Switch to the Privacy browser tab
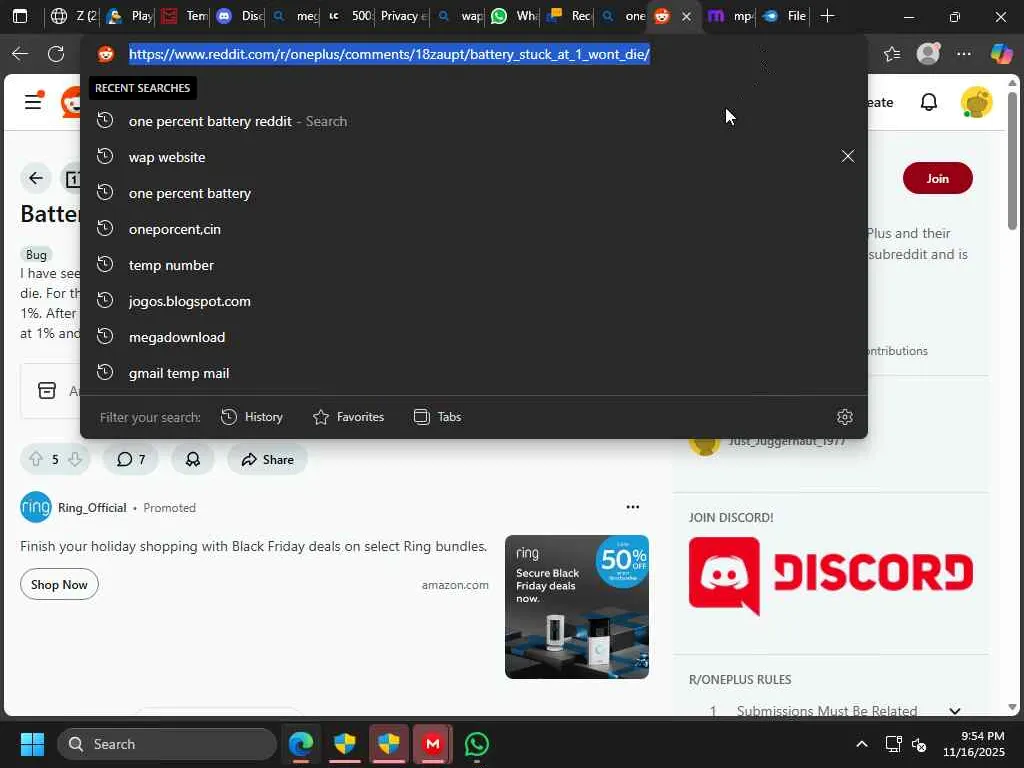1024x768 pixels. [402, 16]
